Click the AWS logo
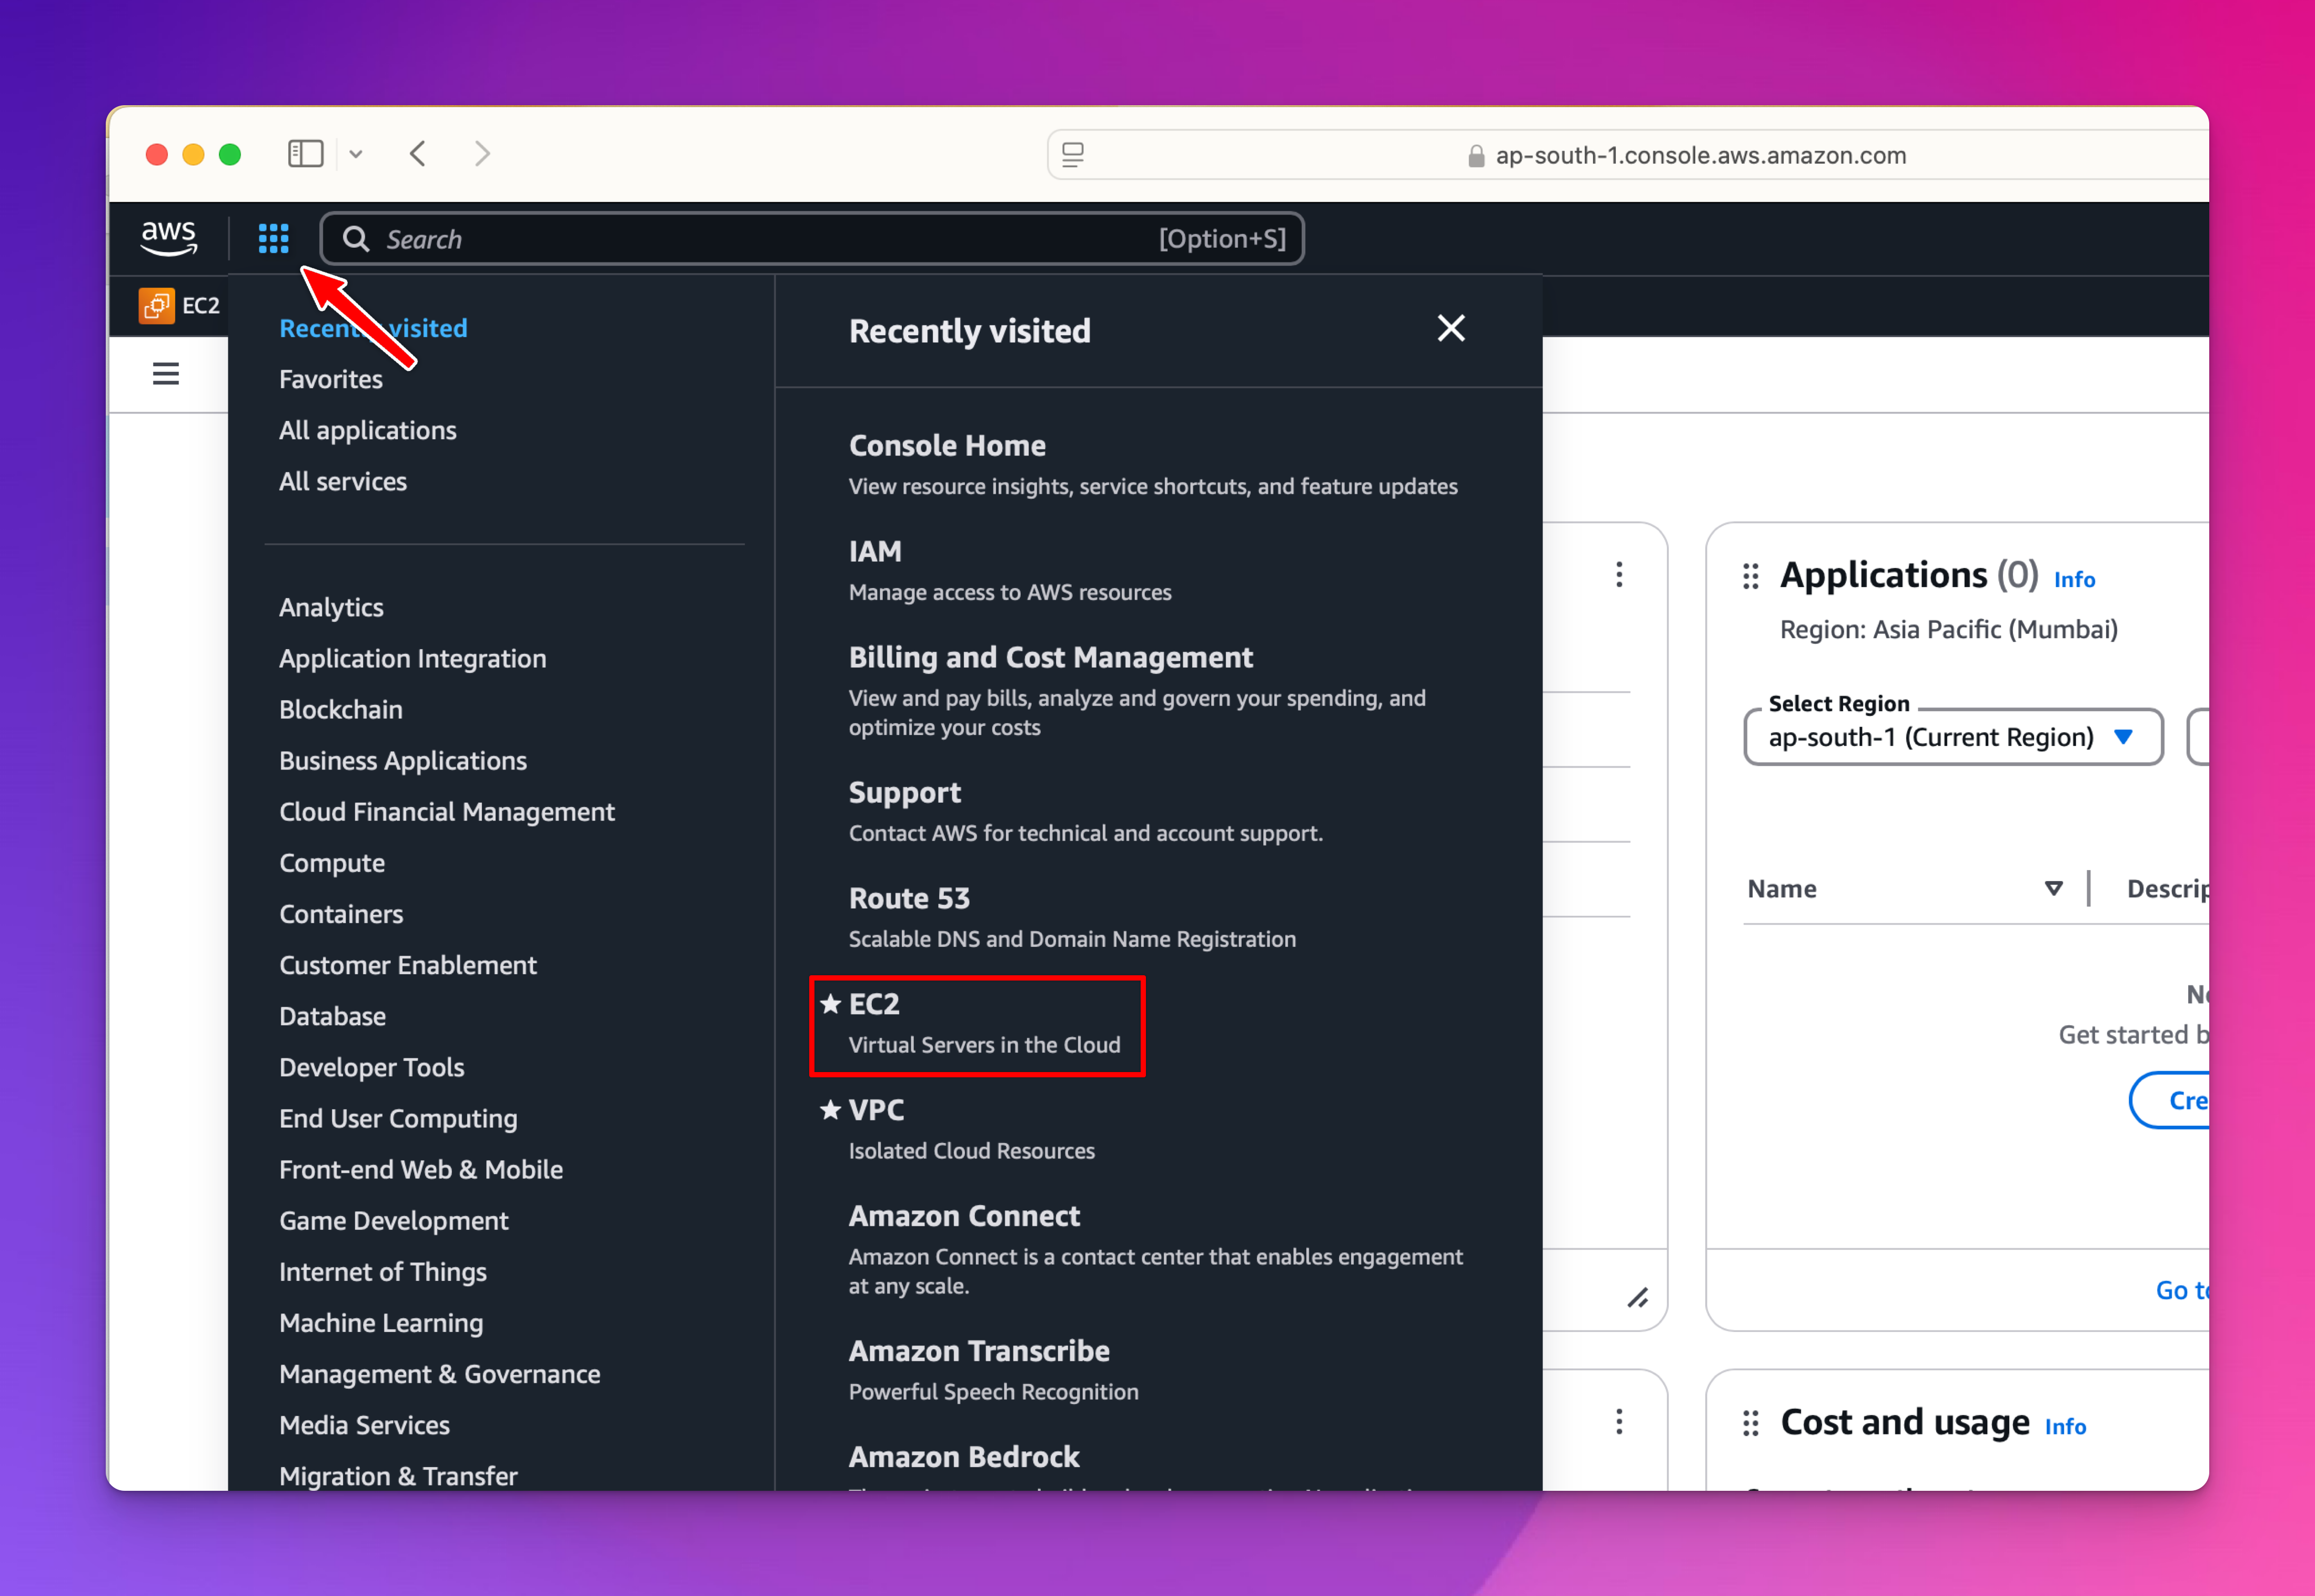 coord(168,238)
